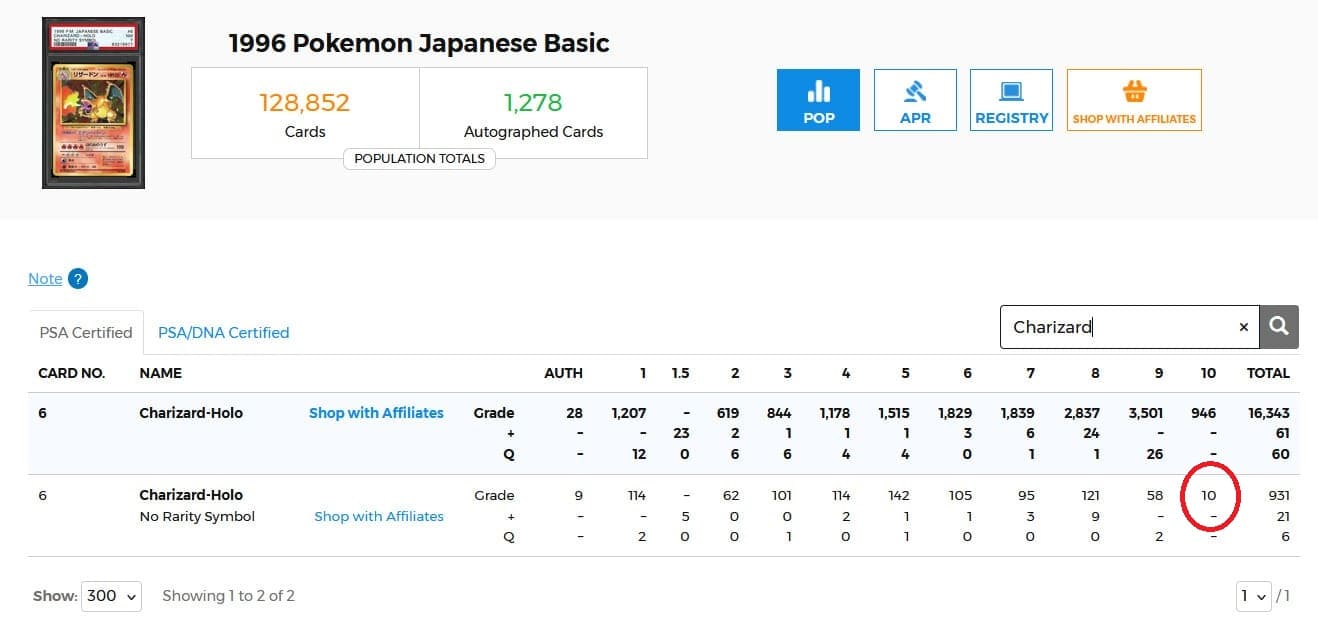The height and width of the screenshot is (633, 1318).
Task: Open the POP bar chart button
Action: pos(818,100)
